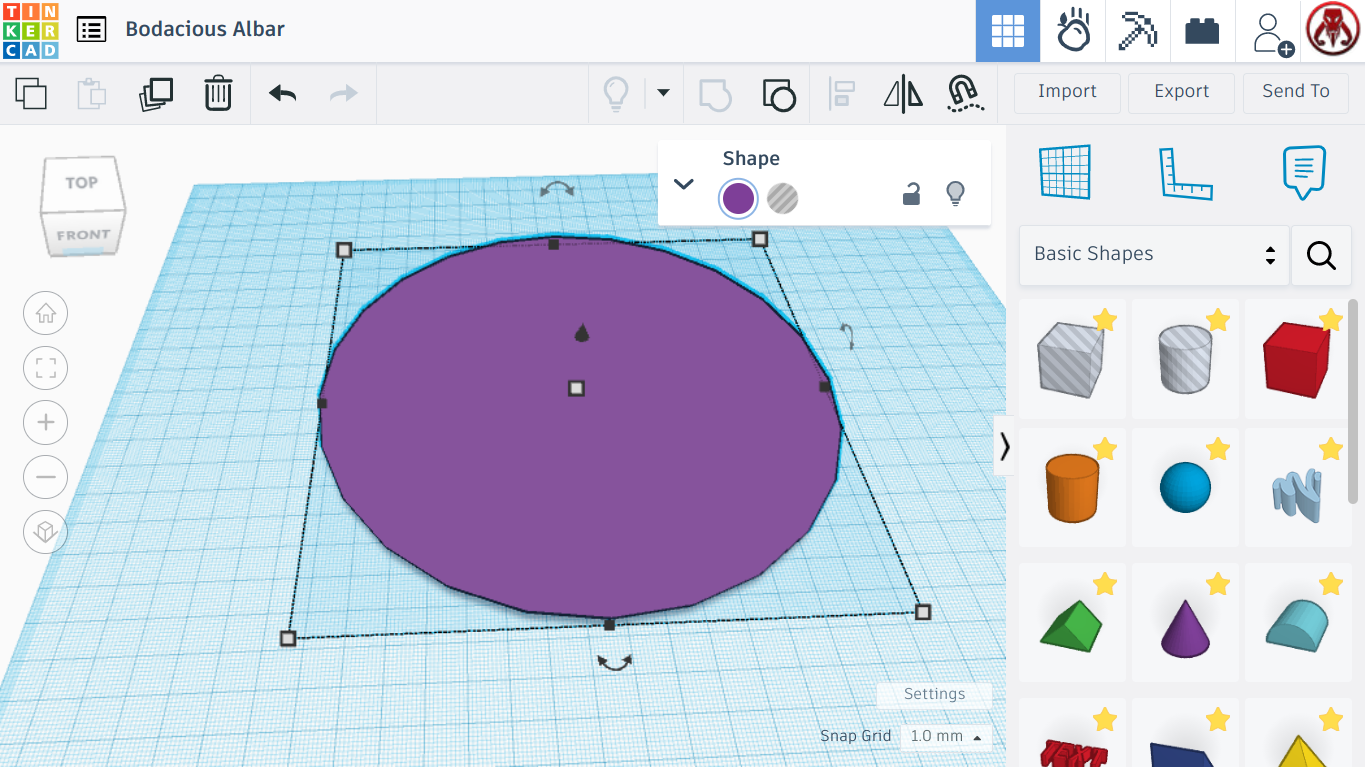Open the workplane Settings button
Viewport: 1365px width, 767px height.
click(935, 695)
